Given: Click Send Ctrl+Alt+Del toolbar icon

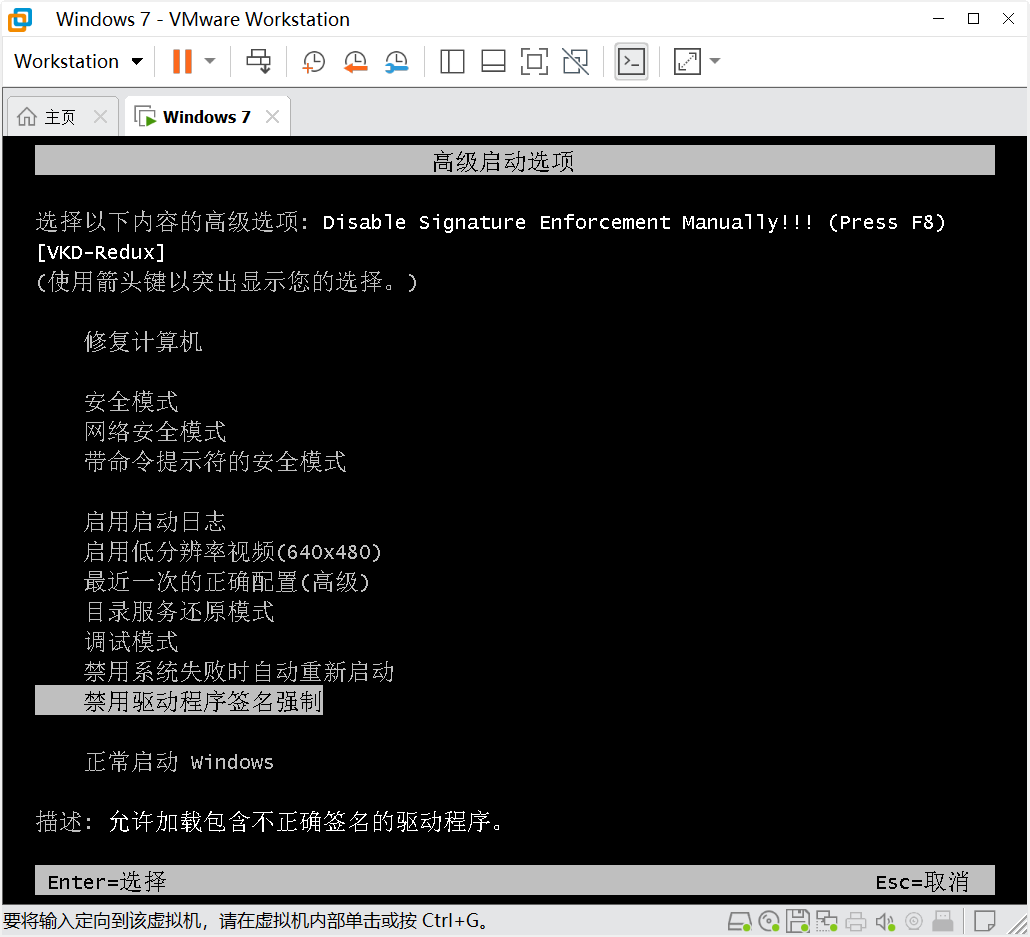Looking at the screenshot, I should click(258, 62).
